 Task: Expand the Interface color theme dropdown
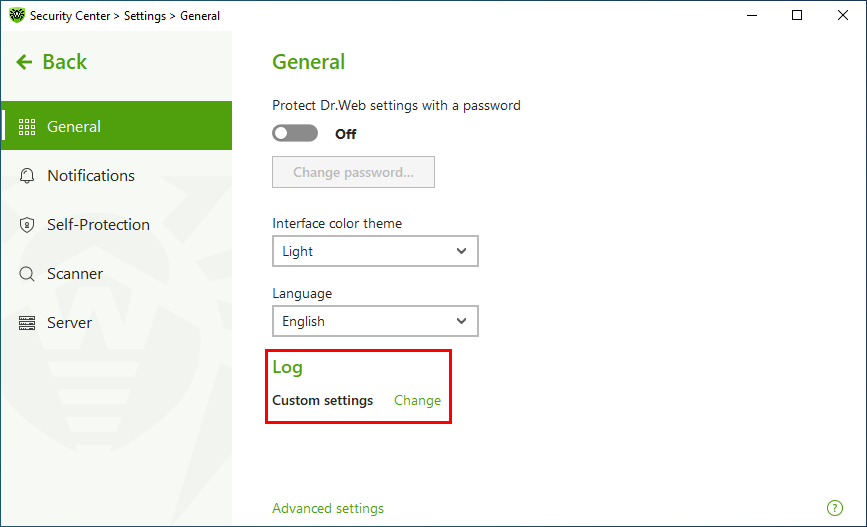(x=375, y=251)
